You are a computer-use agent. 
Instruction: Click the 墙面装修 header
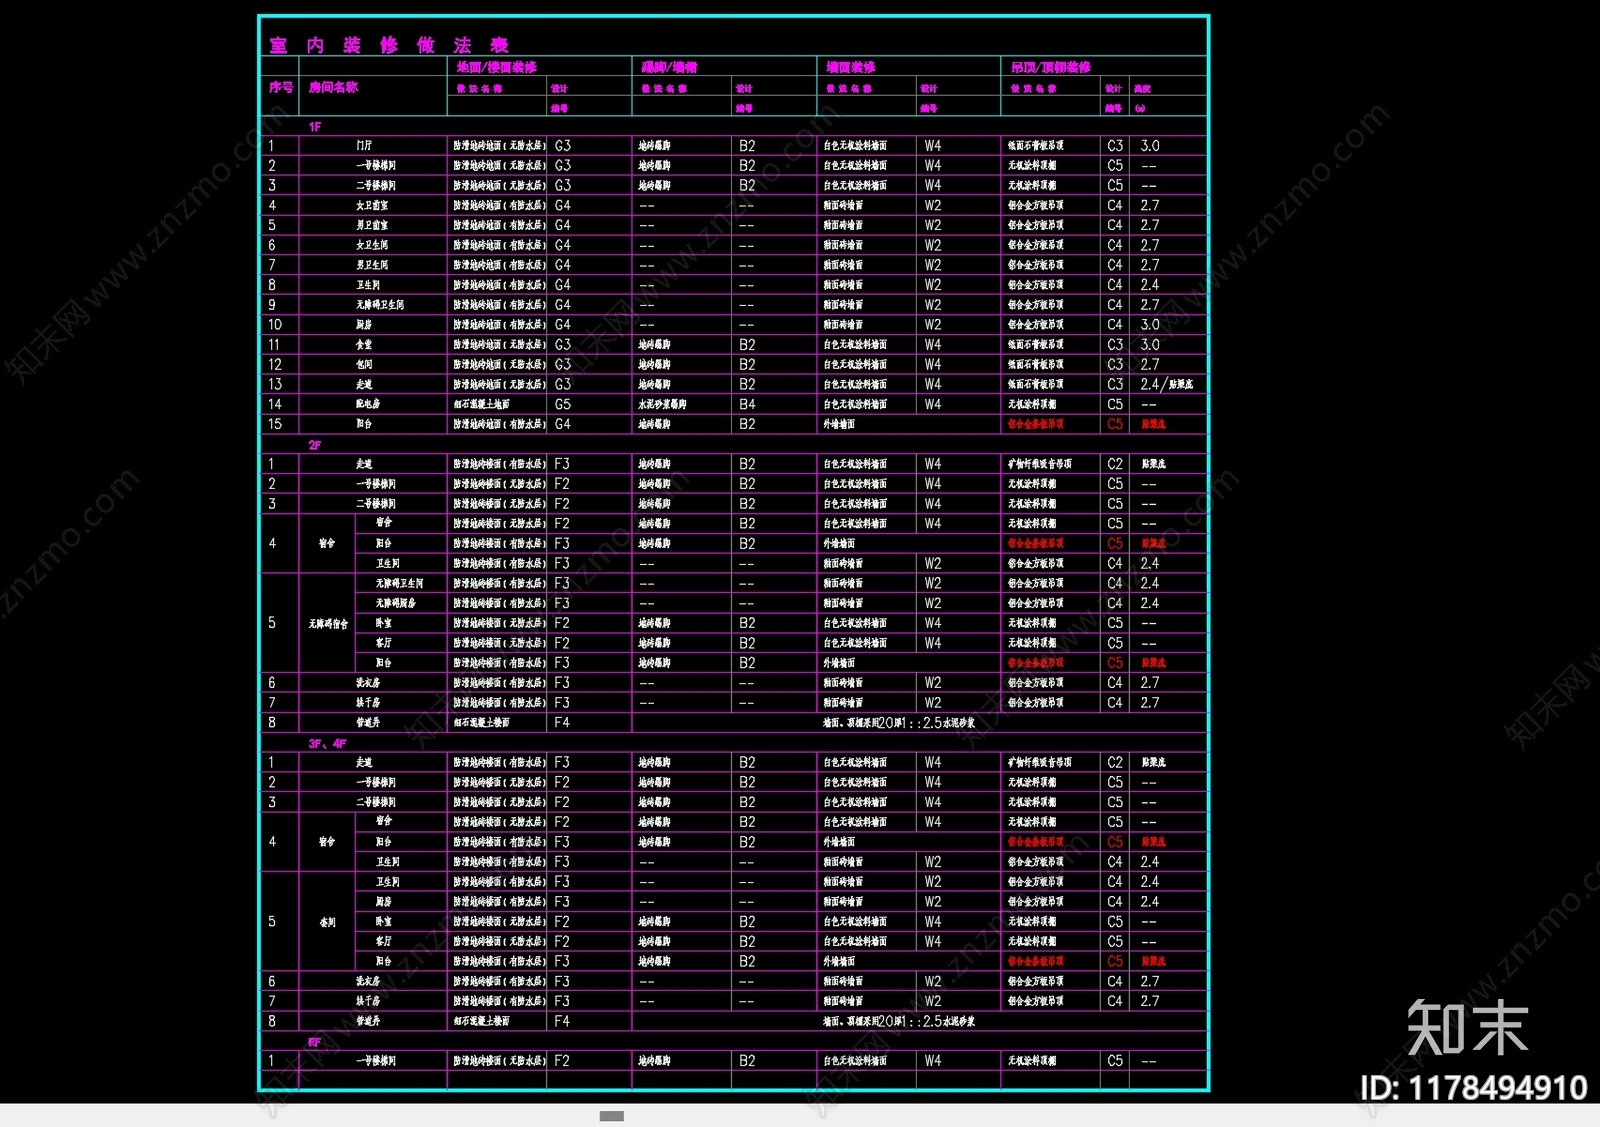(851, 67)
